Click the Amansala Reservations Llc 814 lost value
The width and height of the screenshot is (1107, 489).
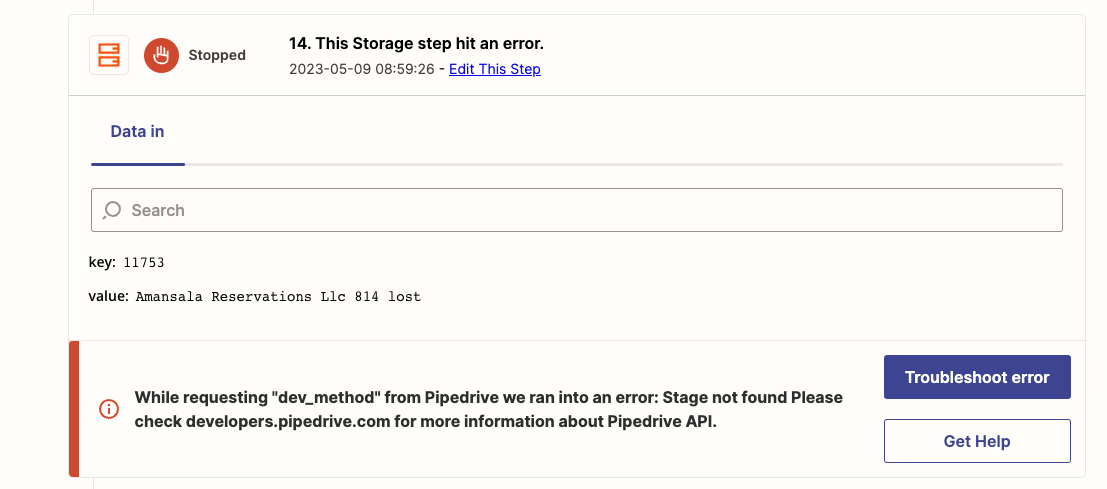point(278,297)
